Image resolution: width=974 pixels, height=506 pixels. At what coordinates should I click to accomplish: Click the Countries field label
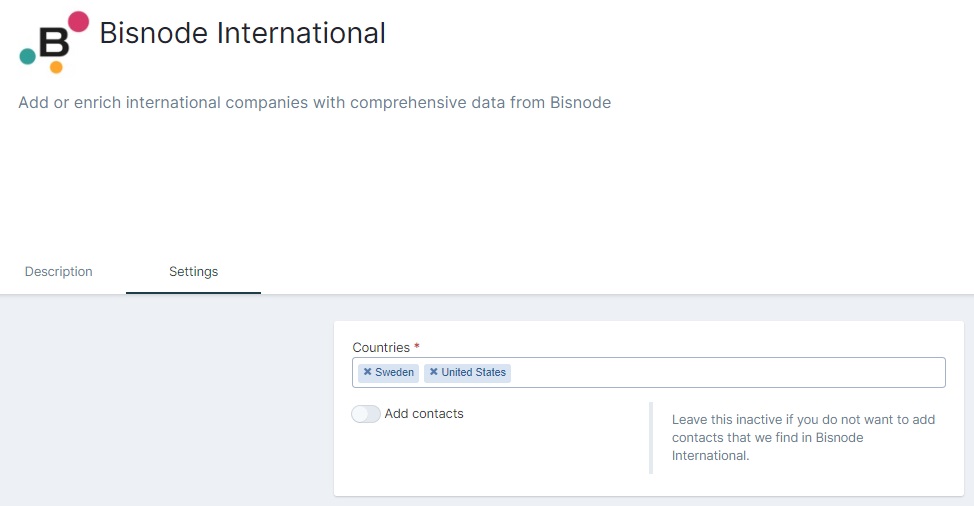tap(381, 348)
